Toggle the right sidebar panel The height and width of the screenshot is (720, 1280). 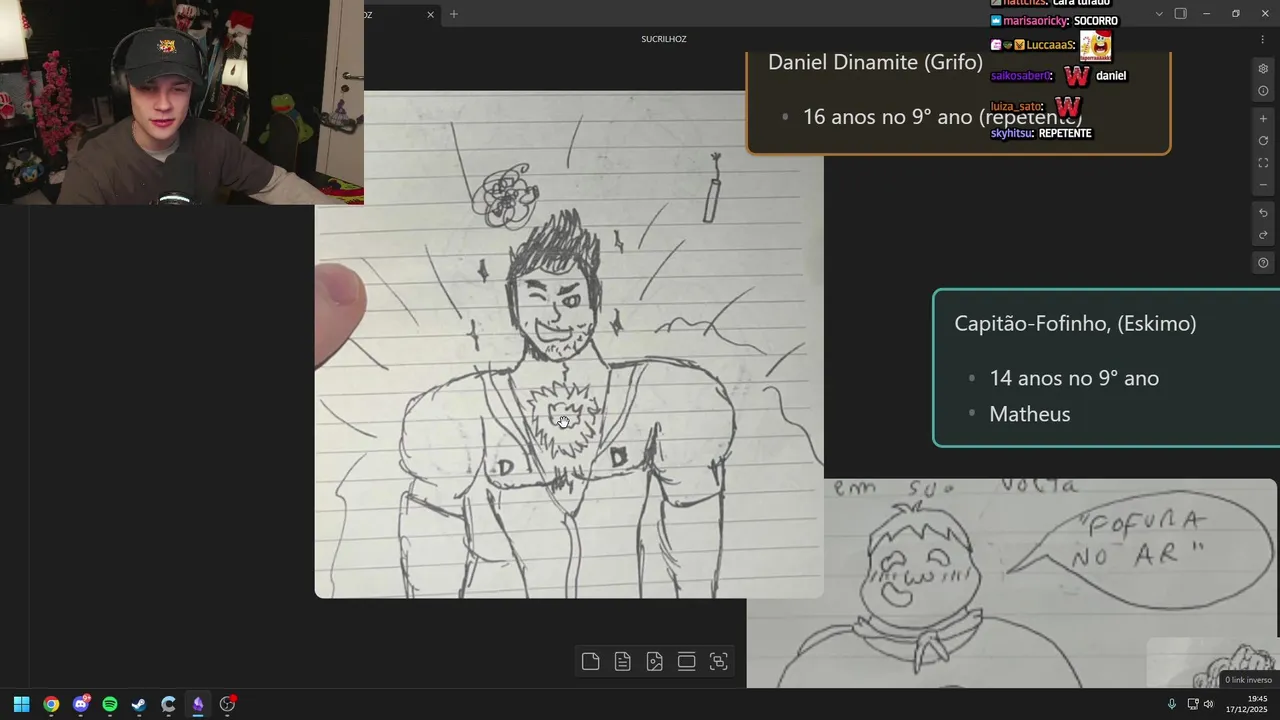[x=1180, y=14]
